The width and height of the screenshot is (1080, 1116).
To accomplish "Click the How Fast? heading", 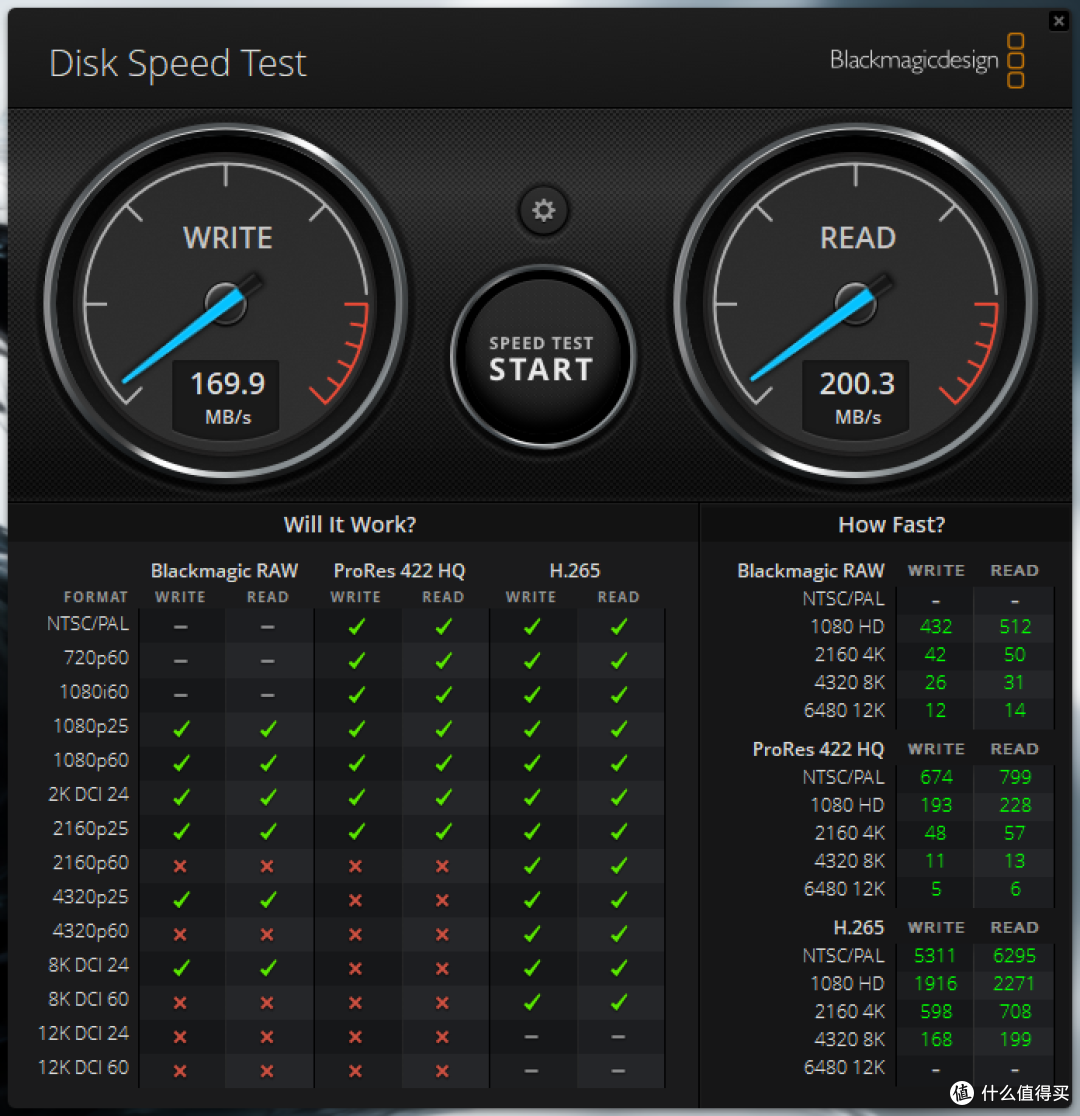I will [x=891, y=525].
